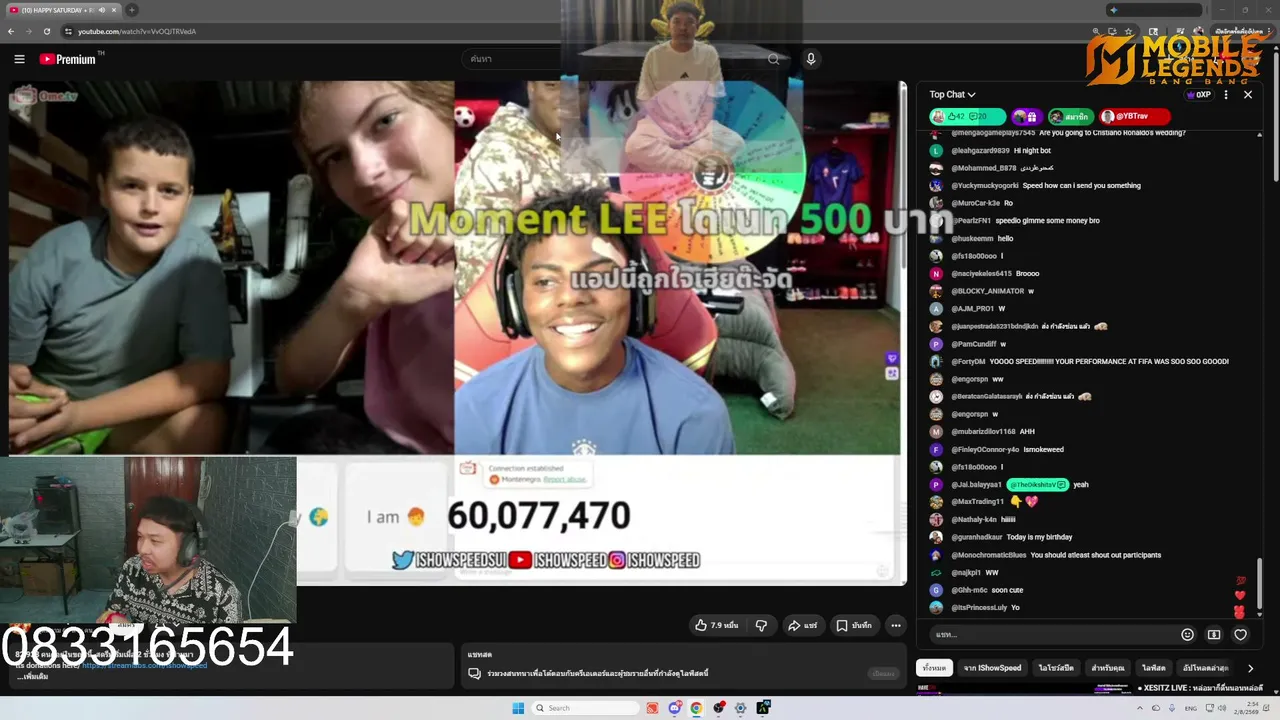Save the video with บันทึก button
Image resolution: width=1280 pixels, height=720 pixels.
click(x=855, y=625)
